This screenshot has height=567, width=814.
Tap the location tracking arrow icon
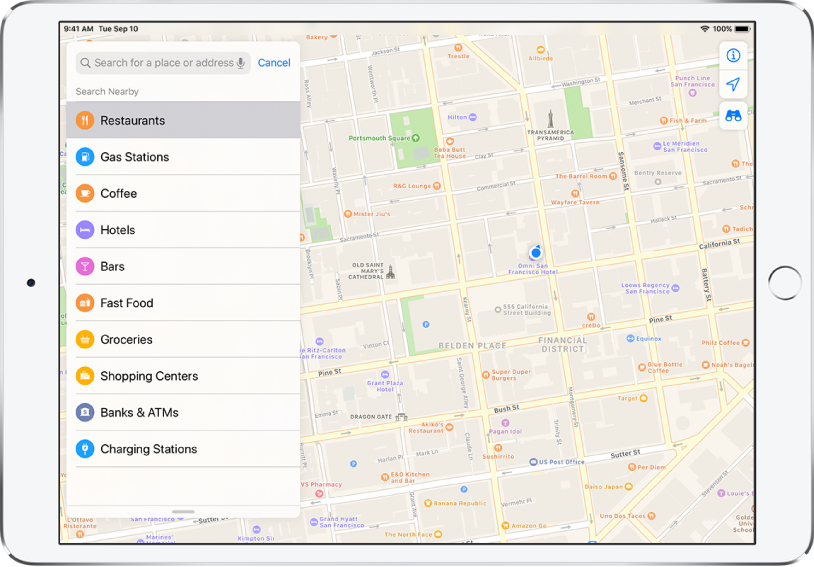pyautogui.click(x=733, y=85)
